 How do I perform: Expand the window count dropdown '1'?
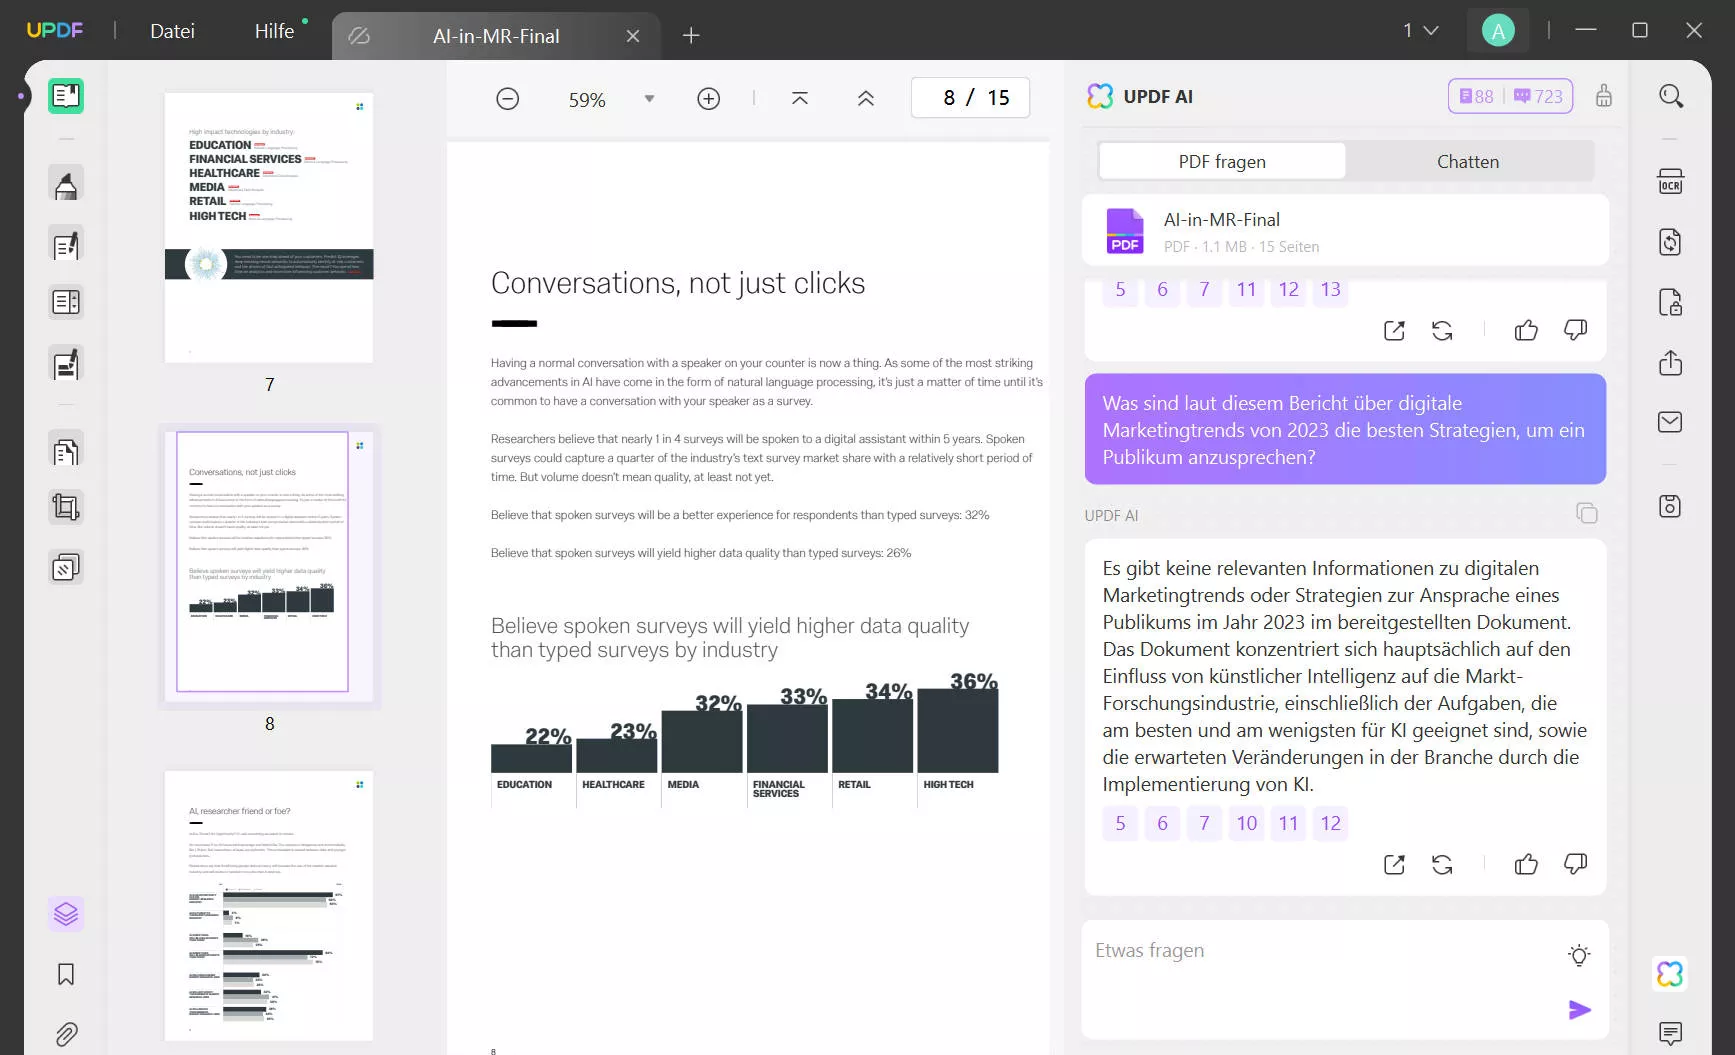(1420, 31)
